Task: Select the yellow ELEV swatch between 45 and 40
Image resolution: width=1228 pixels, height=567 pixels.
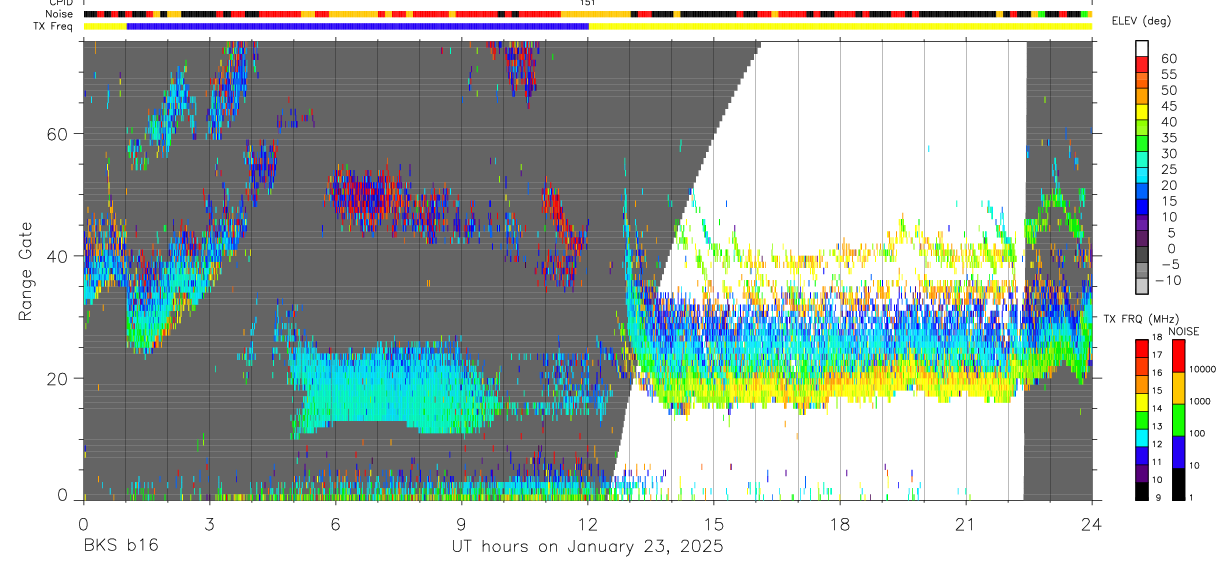Action: pyautogui.click(x=1142, y=111)
